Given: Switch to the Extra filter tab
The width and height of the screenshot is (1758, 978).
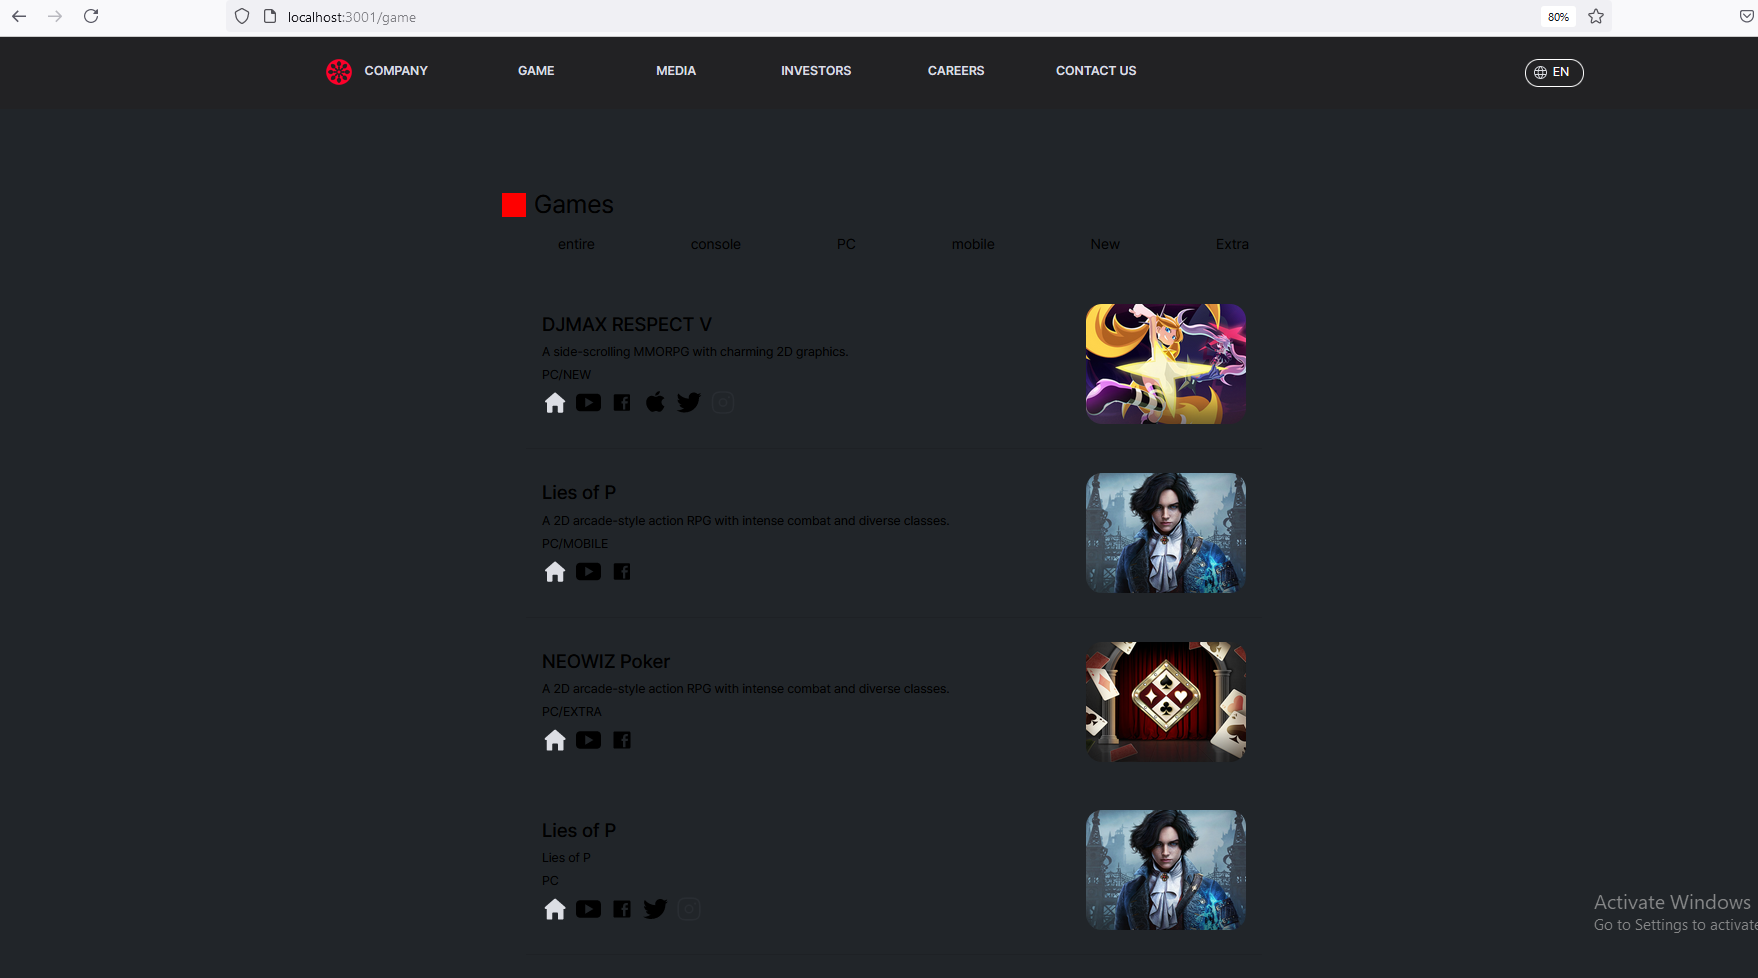Looking at the screenshot, I should click(1232, 244).
